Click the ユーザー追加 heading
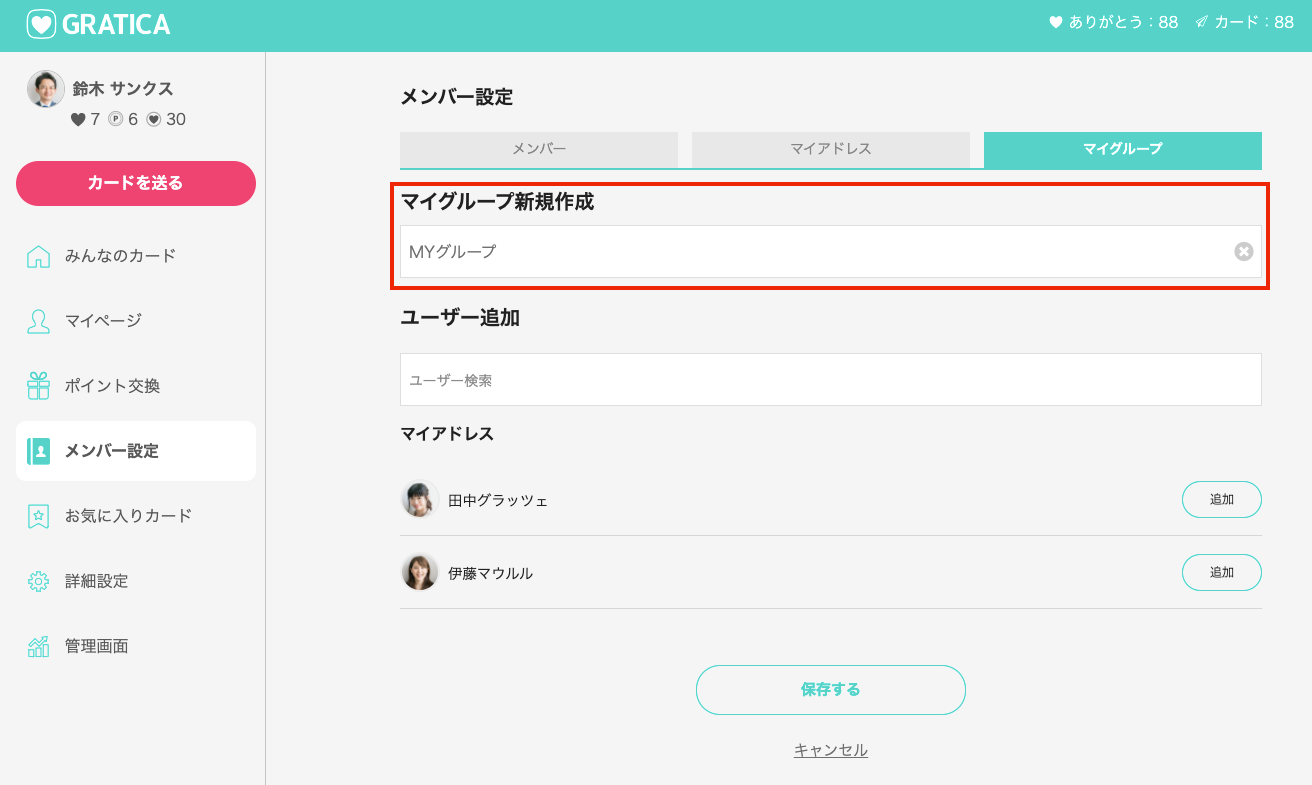 pos(460,318)
